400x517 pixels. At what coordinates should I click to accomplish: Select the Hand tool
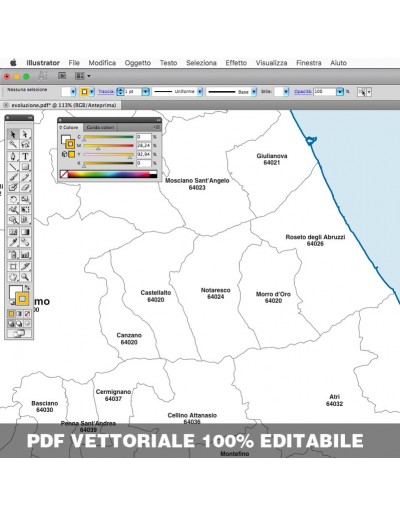13,277
